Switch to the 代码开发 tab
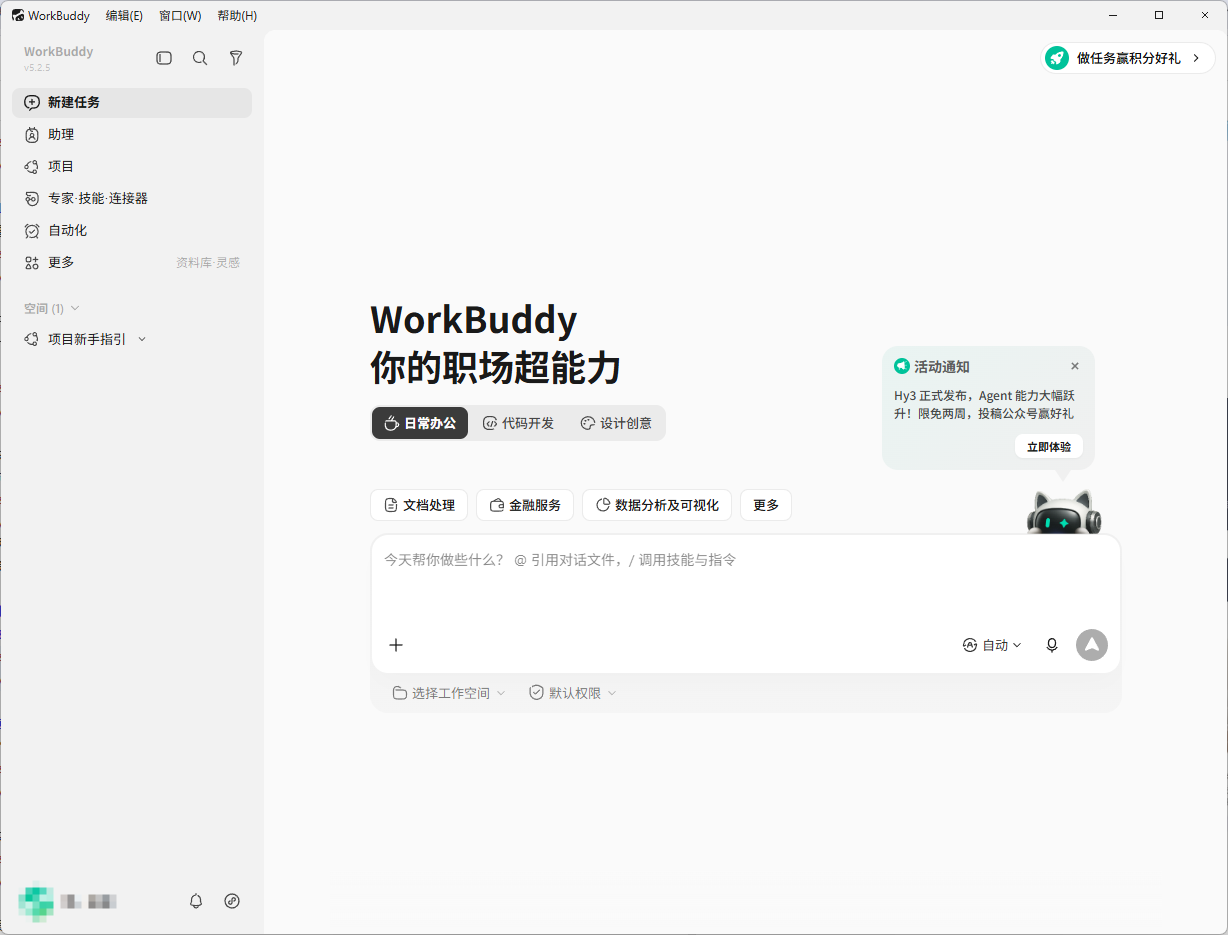Viewport: 1228px width, 935px height. [518, 423]
